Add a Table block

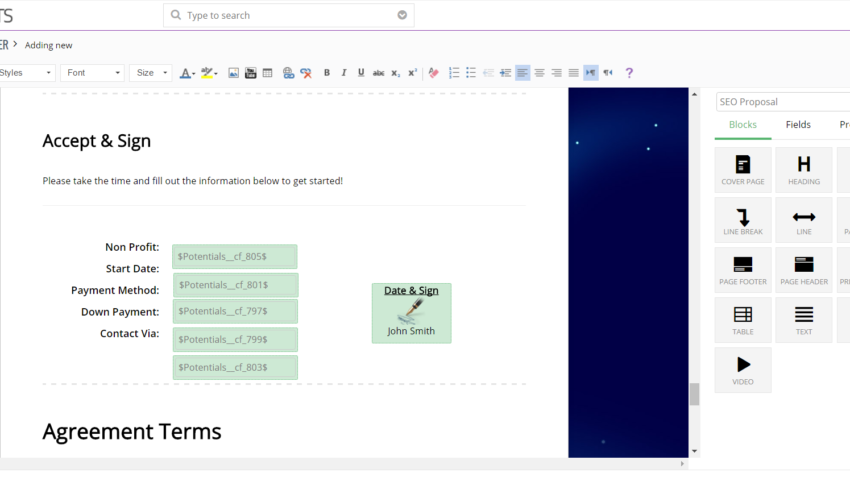click(x=743, y=320)
